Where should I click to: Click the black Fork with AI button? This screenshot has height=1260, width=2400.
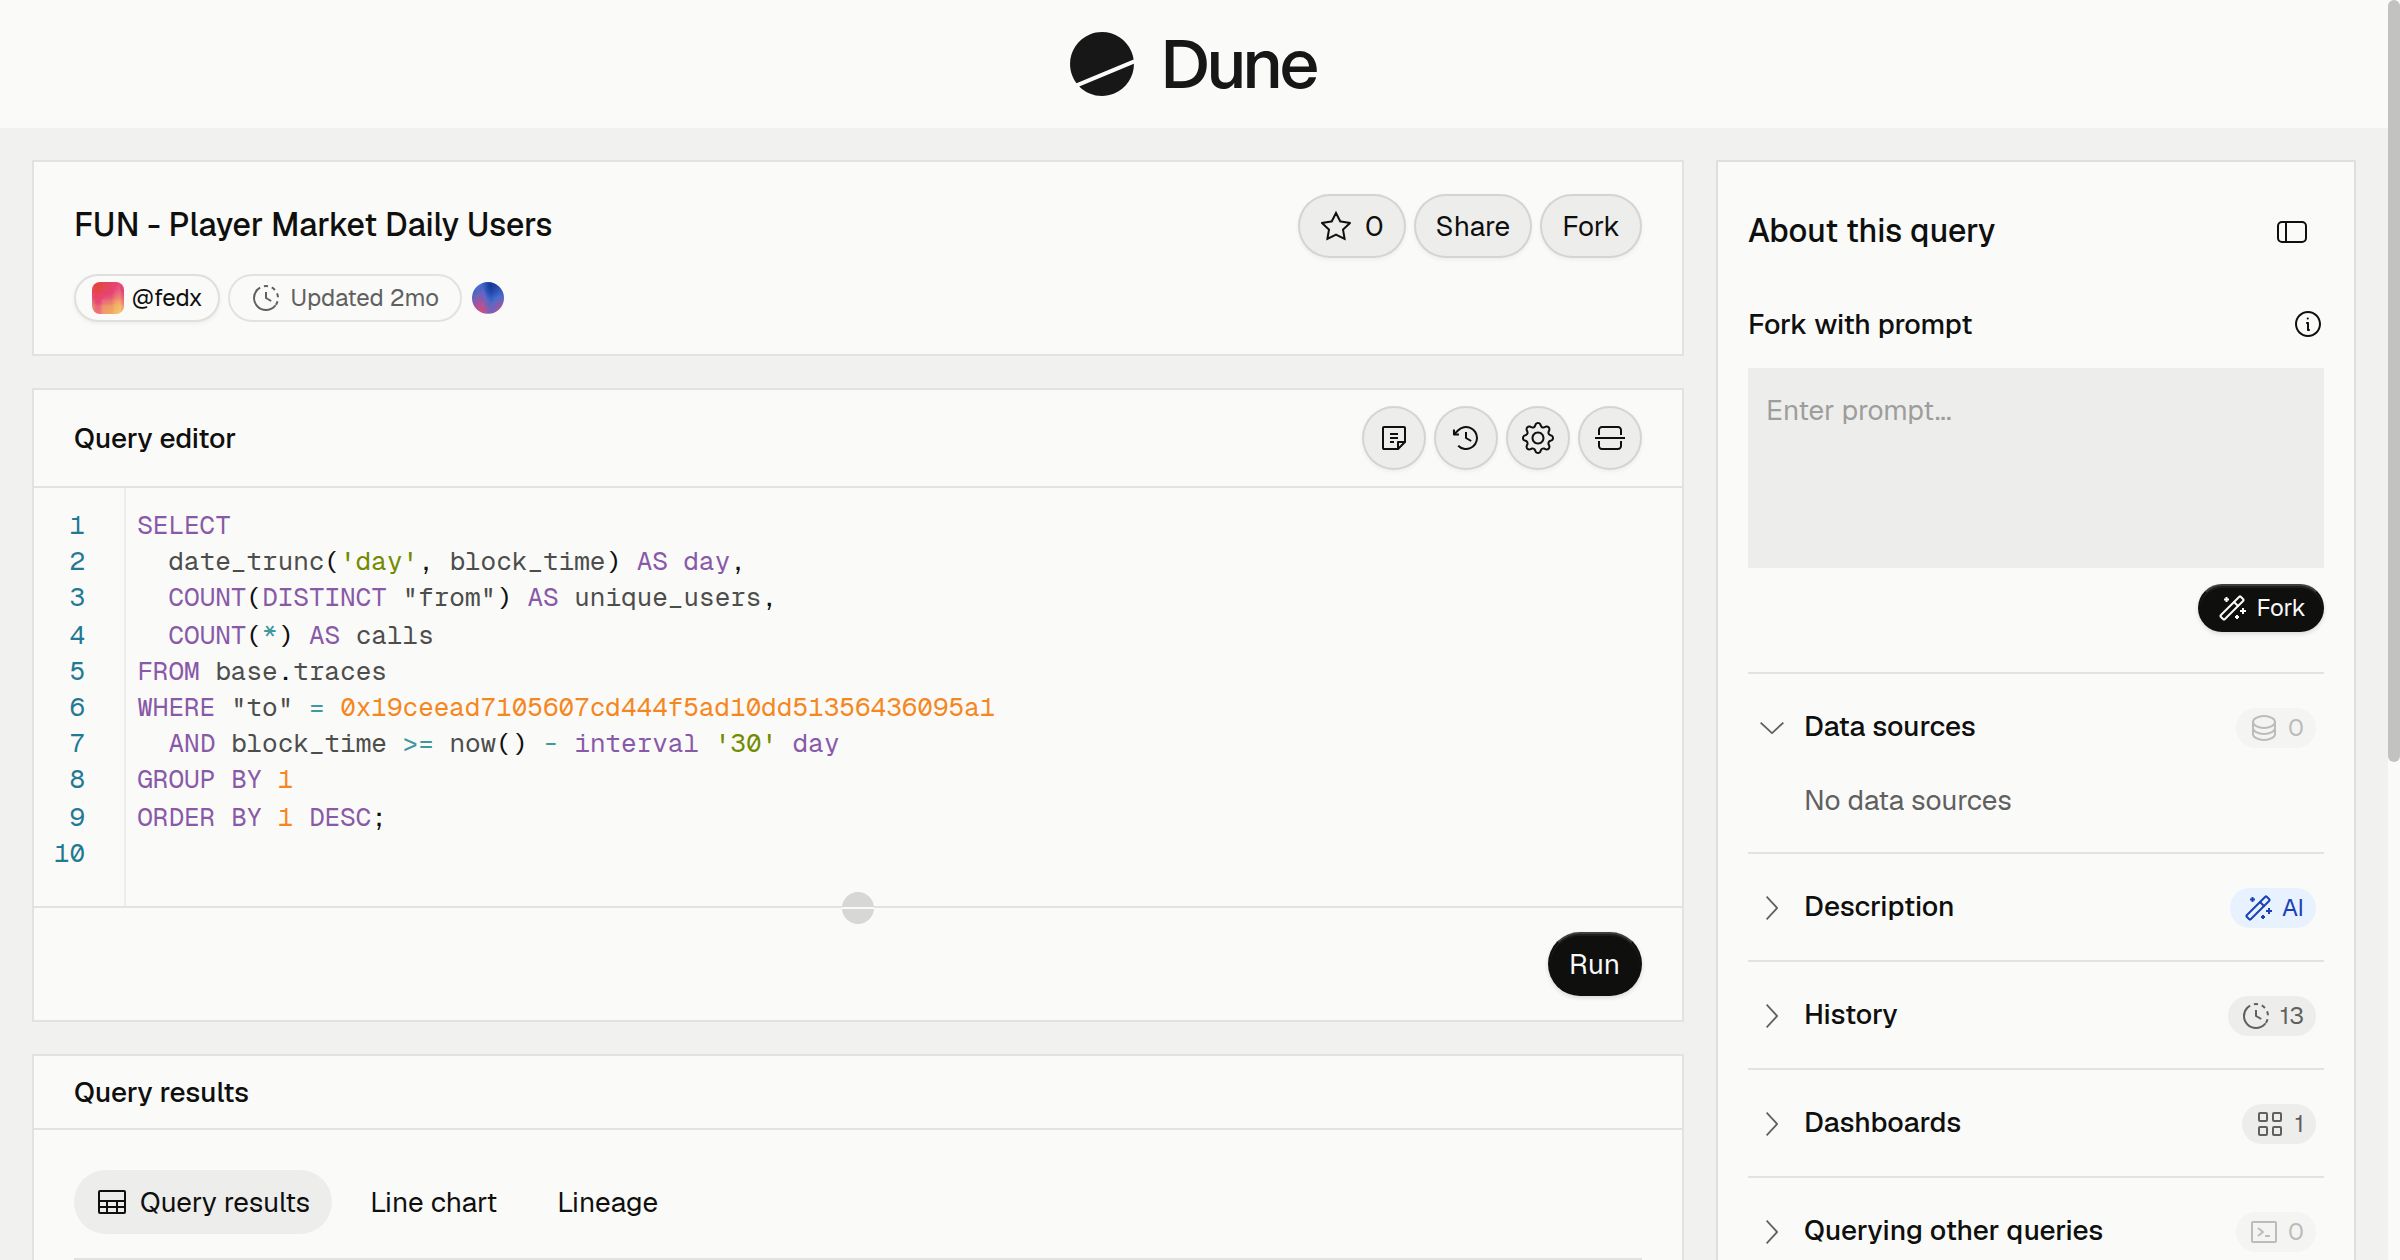point(2260,608)
